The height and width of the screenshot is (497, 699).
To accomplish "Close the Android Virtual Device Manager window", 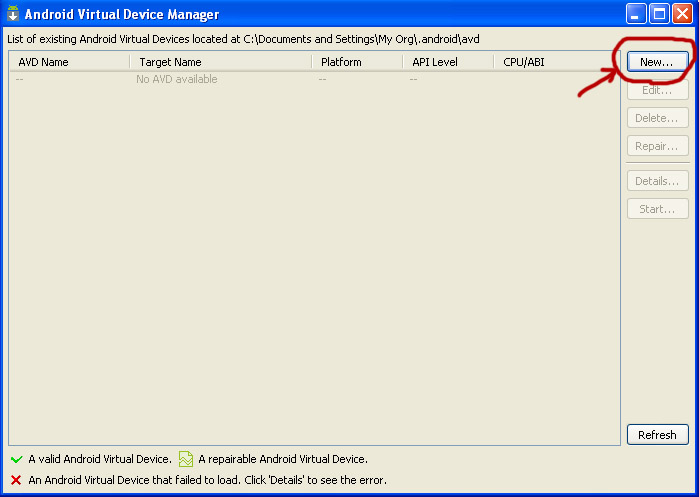I will pyautogui.click(x=682, y=14).
